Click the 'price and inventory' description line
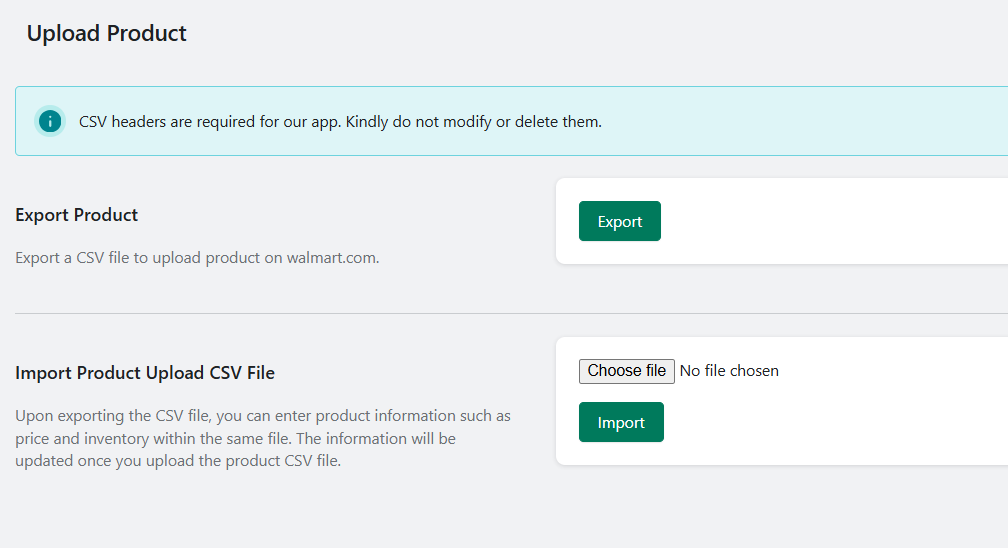1008x548 pixels. (235, 439)
